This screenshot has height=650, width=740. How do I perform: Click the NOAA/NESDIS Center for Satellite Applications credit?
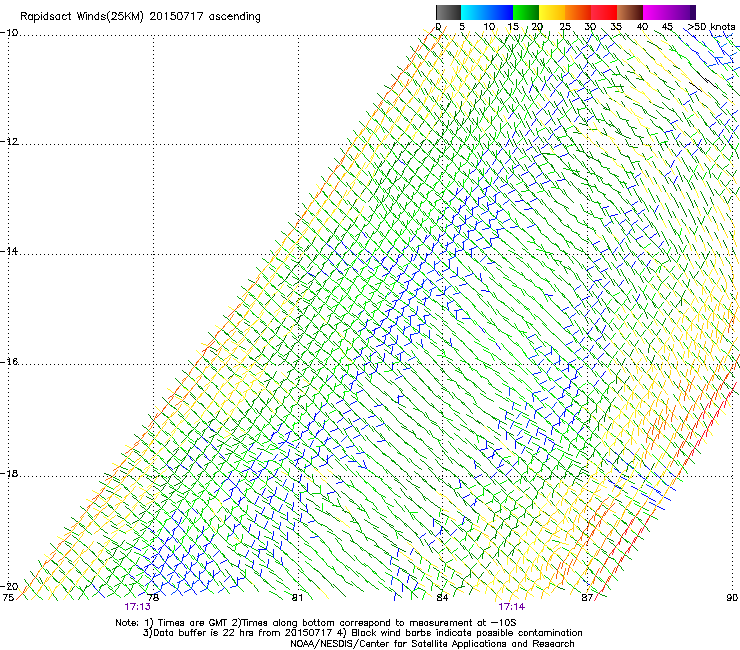(432, 644)
